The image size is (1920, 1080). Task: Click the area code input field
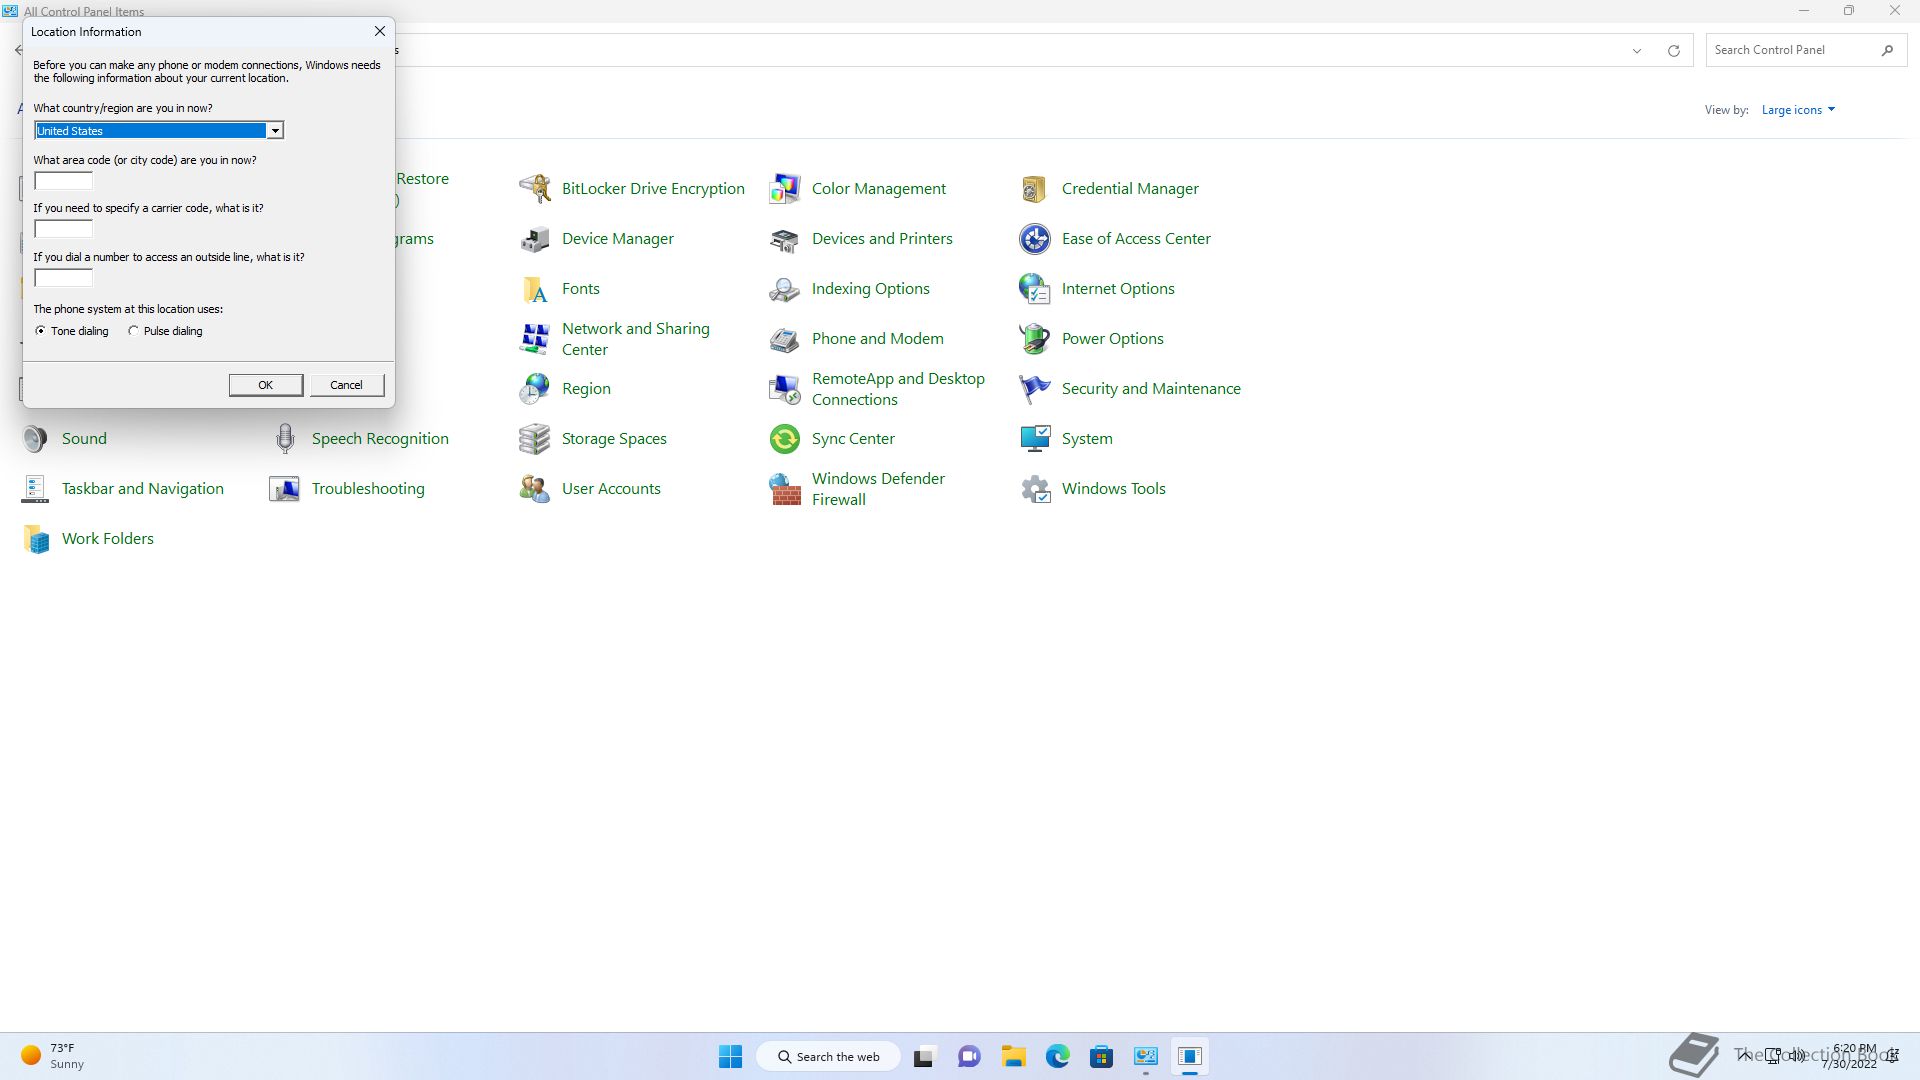63,181
